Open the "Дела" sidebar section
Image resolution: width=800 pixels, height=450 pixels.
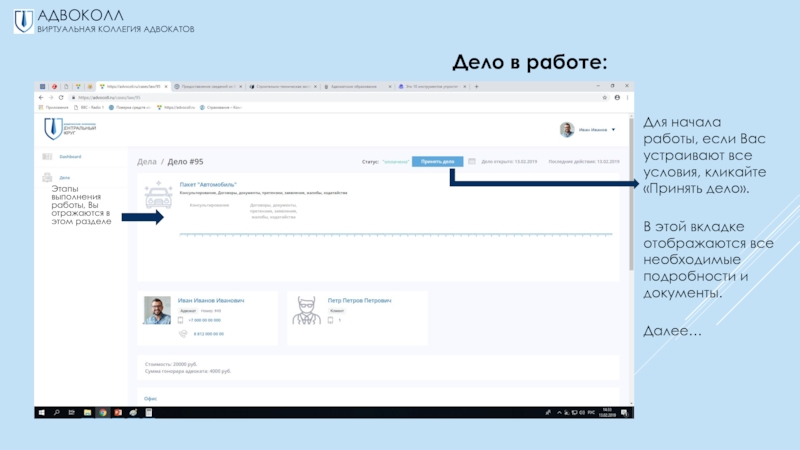pos(64,177)
